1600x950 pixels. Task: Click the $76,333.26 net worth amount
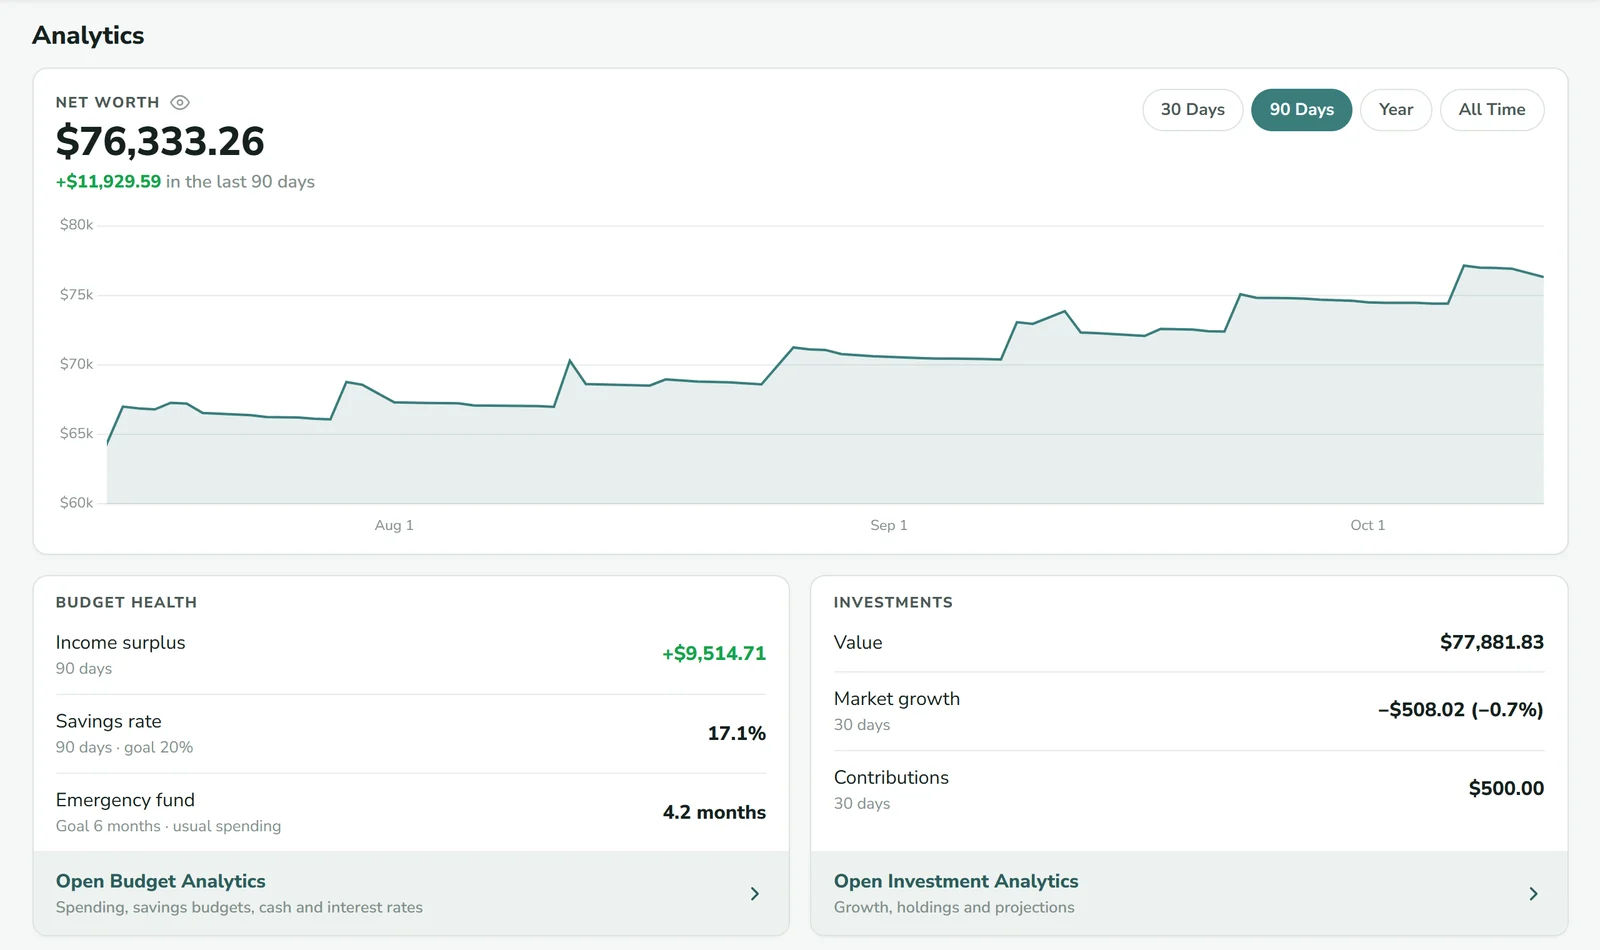point(160,141)
